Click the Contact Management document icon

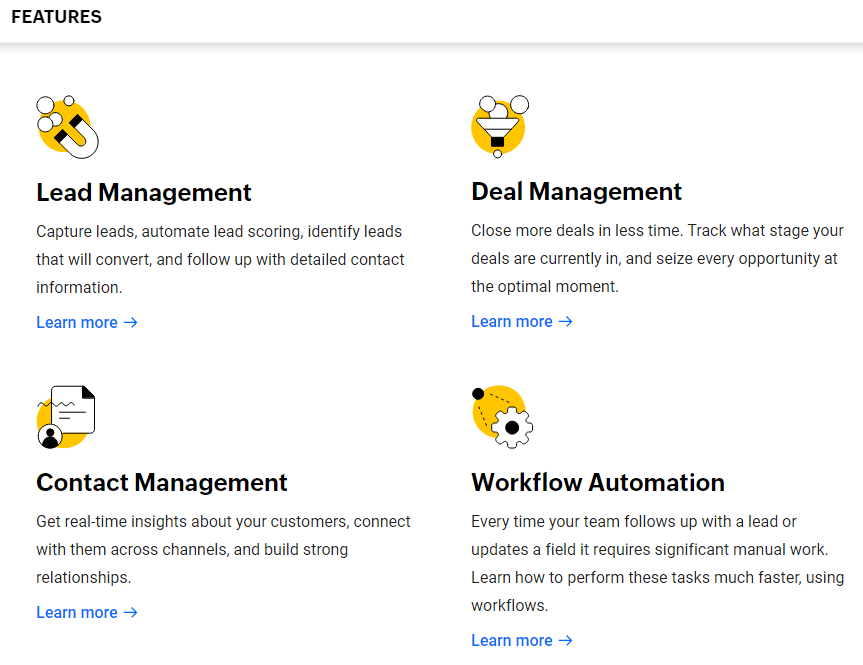tap(66, 416)
